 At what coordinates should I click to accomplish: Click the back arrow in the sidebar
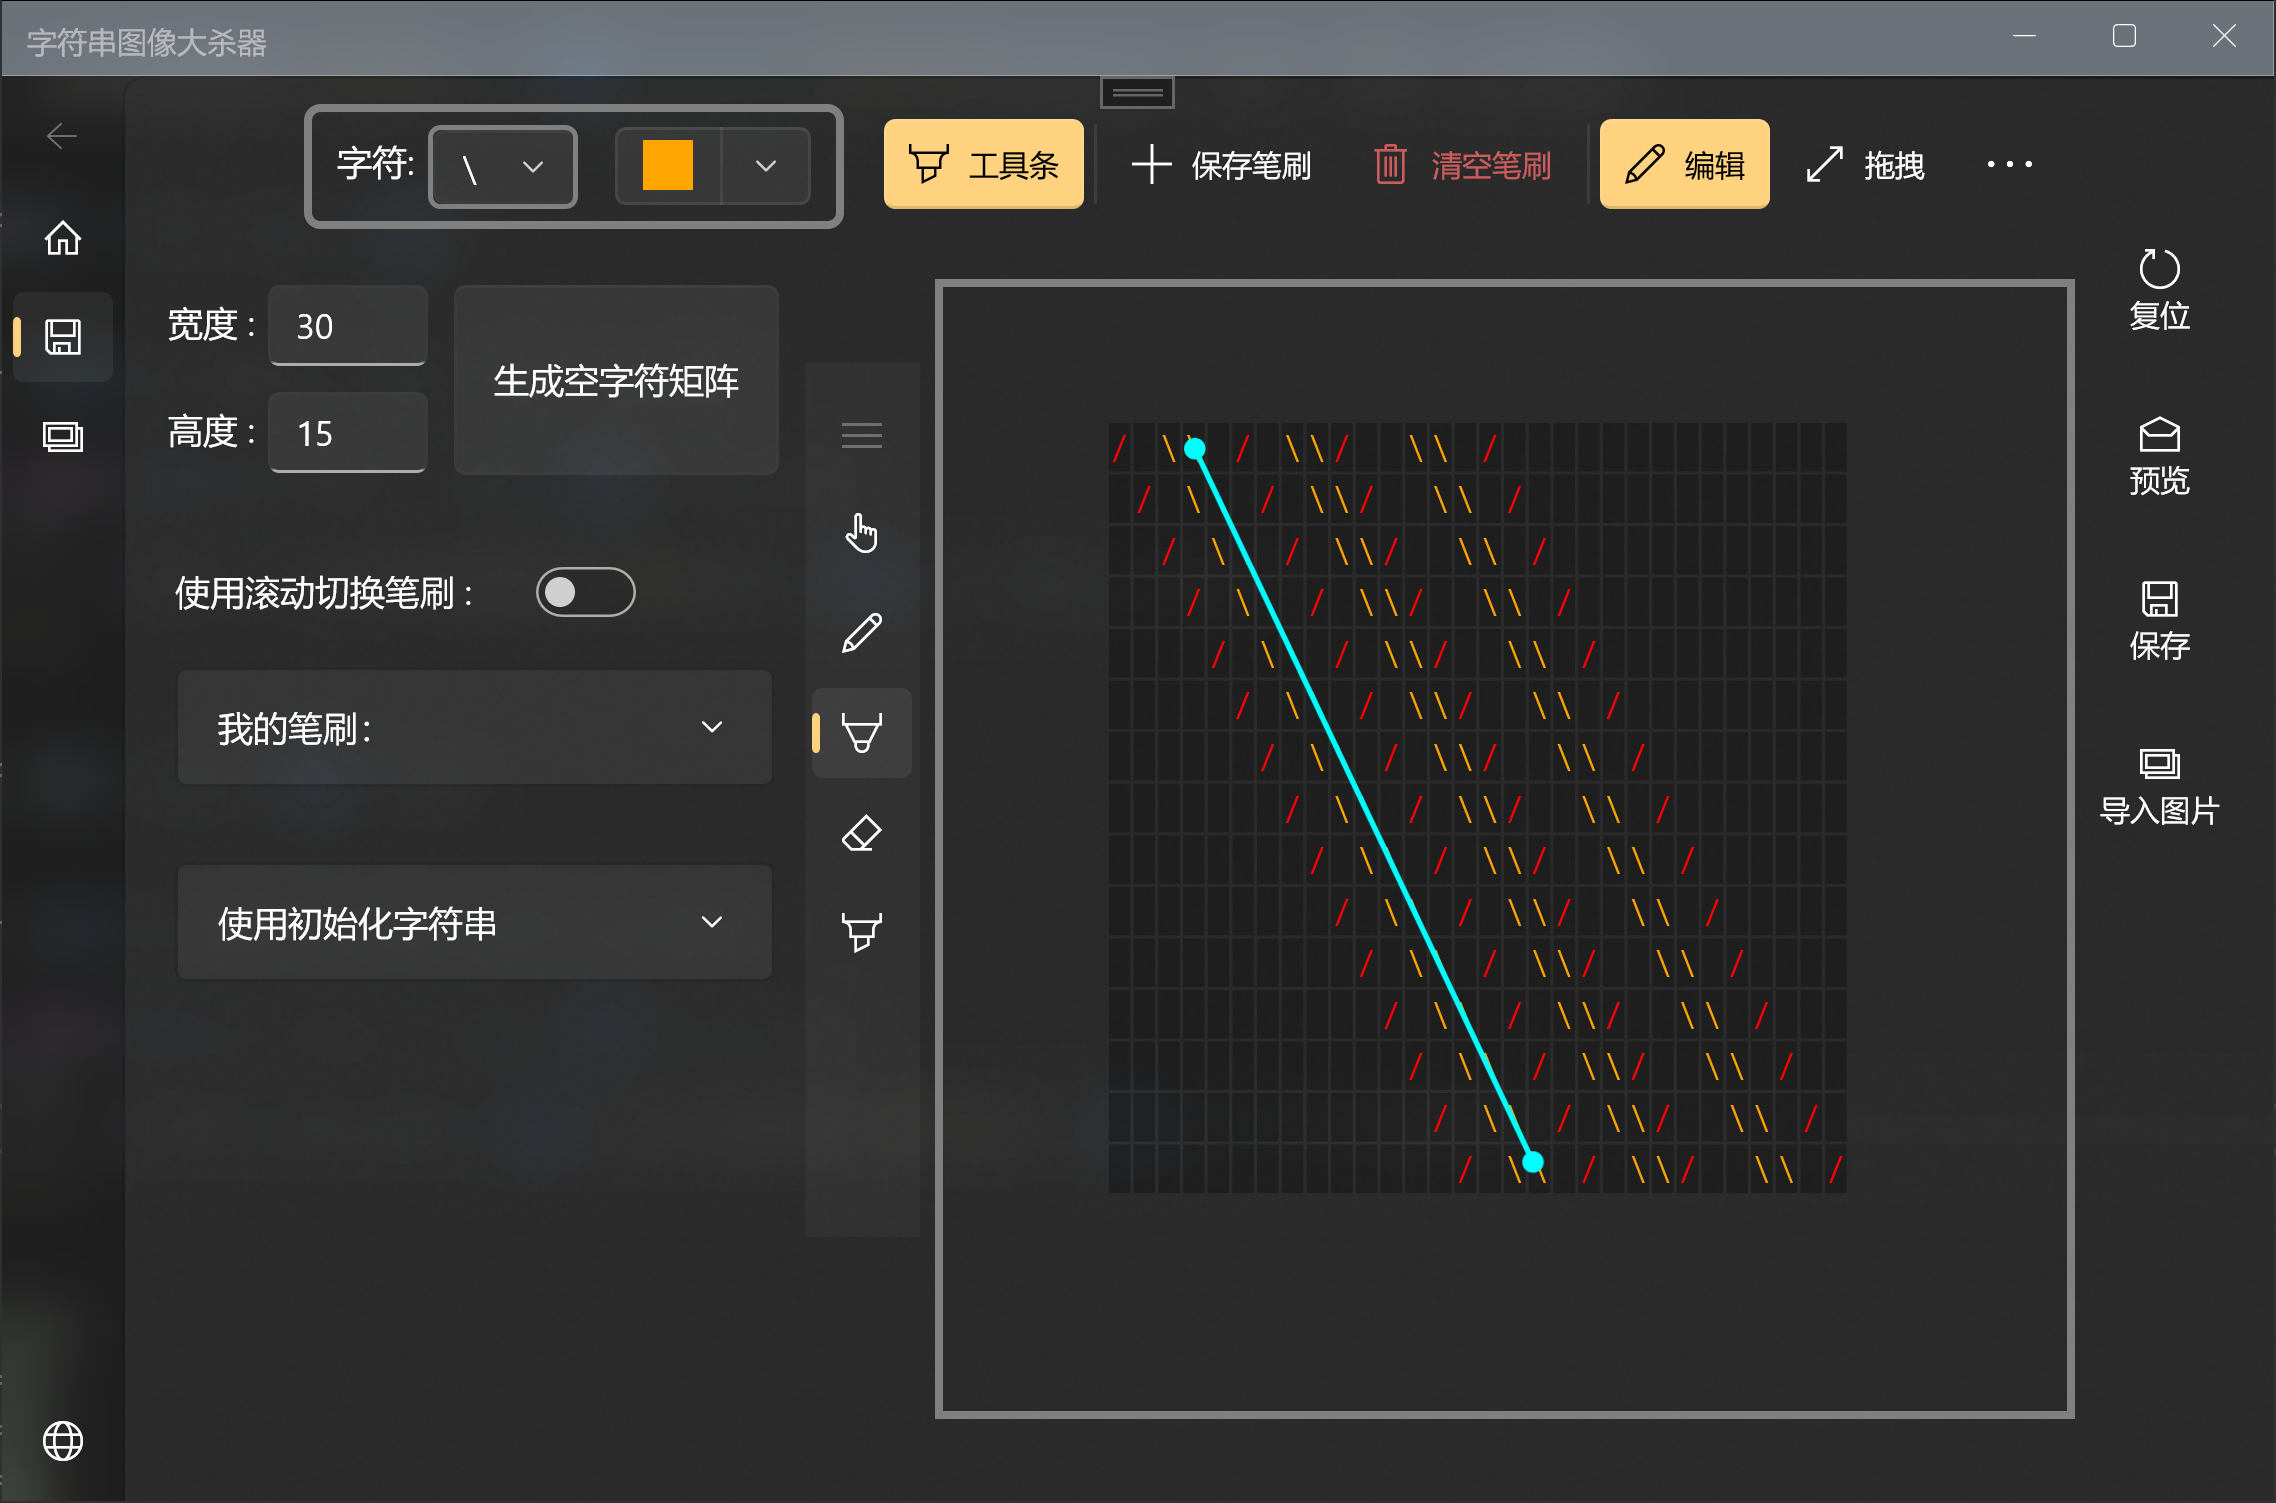tap(62, 136)
